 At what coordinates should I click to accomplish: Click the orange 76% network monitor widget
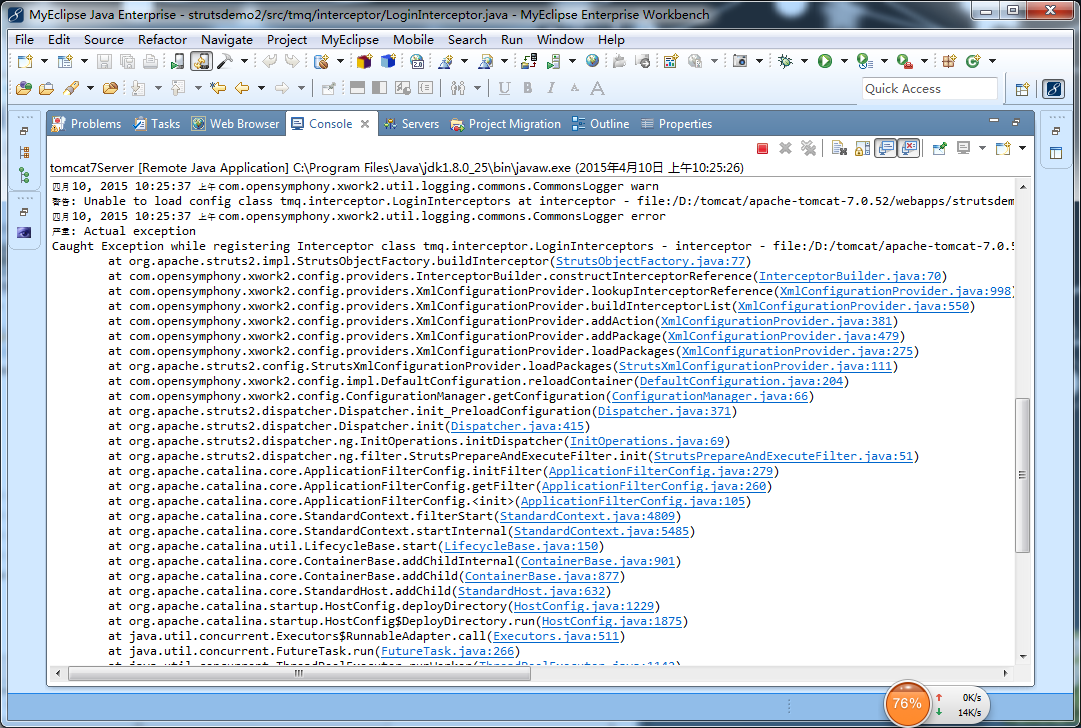pyautogui.click(x=907, y=704)
